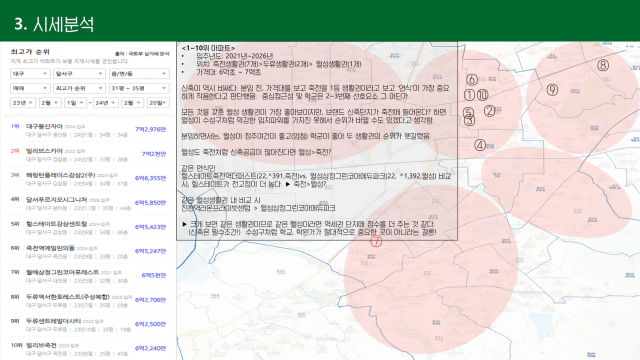Click the circled ① map marker
640x360 pixels.
(x=469, y=95)
